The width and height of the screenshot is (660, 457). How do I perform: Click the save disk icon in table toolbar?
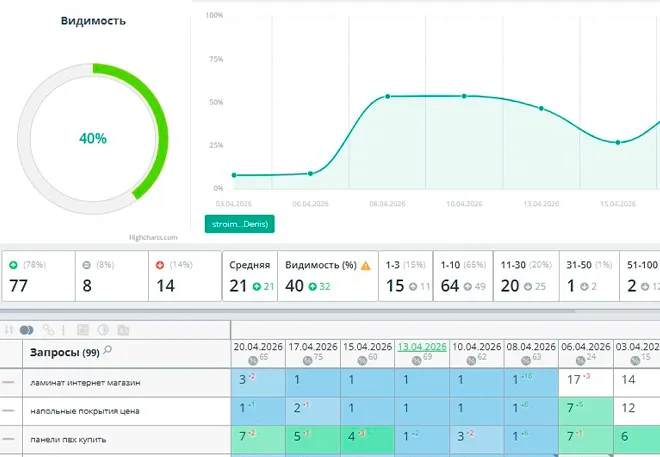[83, 328]
